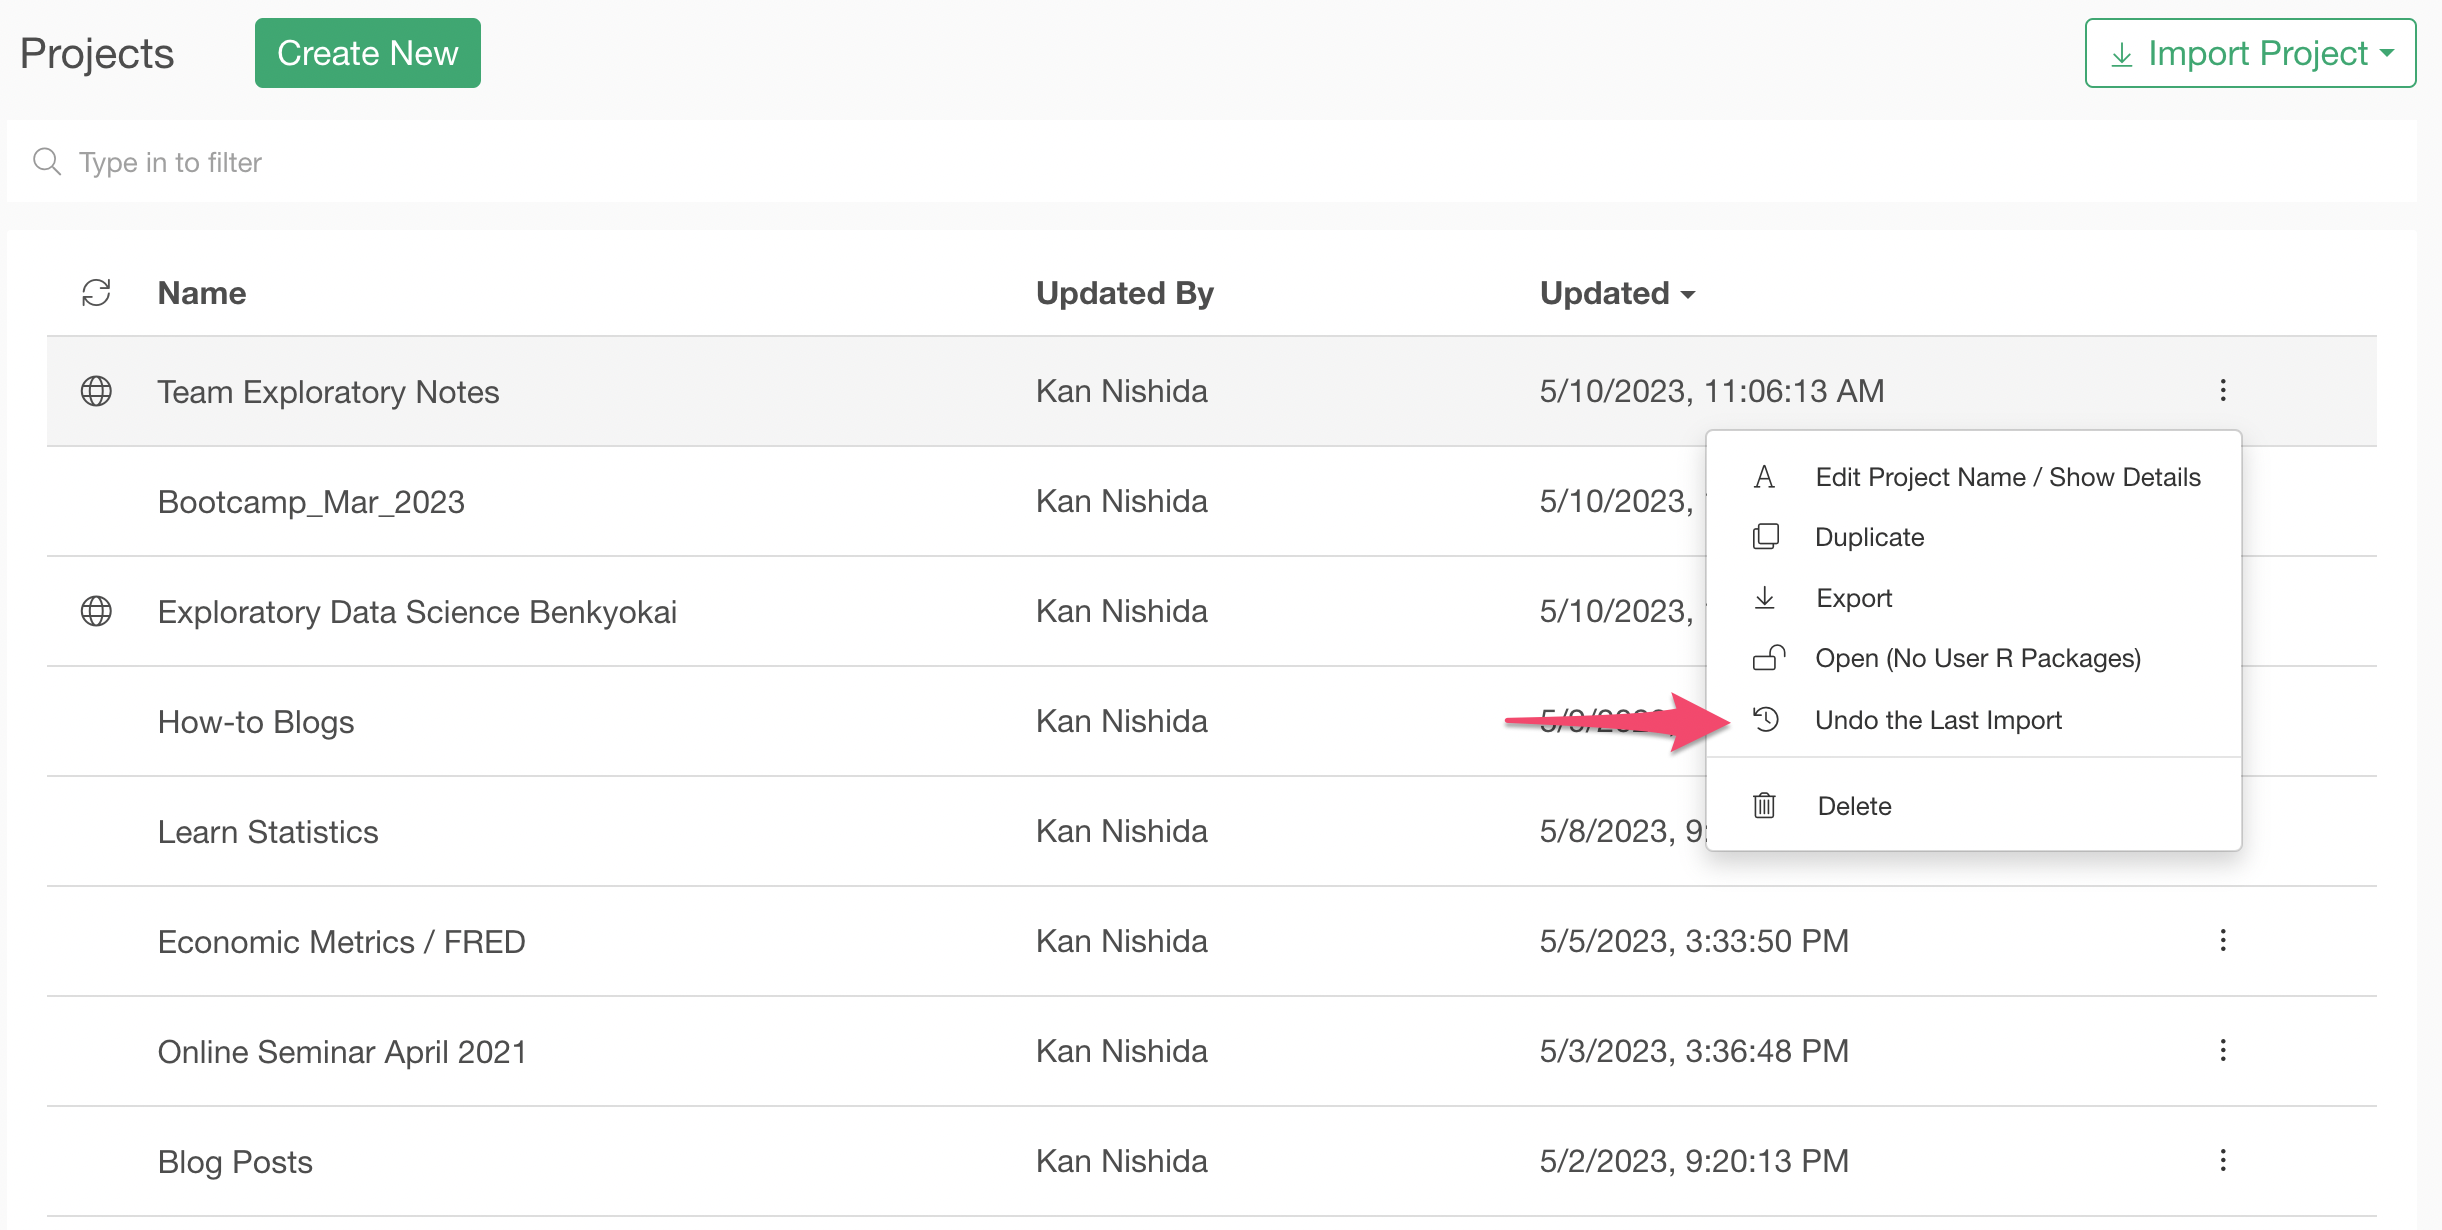Open three-dot menu for Blog Posts
The image size is (2442, 1230).
coord(2223,1160)
